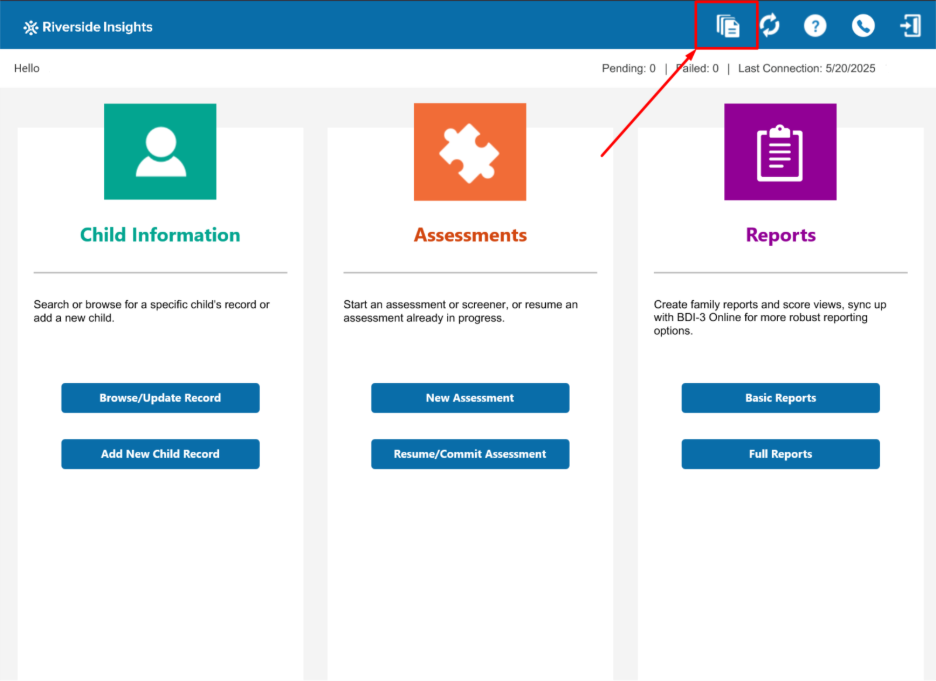Click the Assessments heading
This screenshot has height=681, width=936.
click(470, 235)
